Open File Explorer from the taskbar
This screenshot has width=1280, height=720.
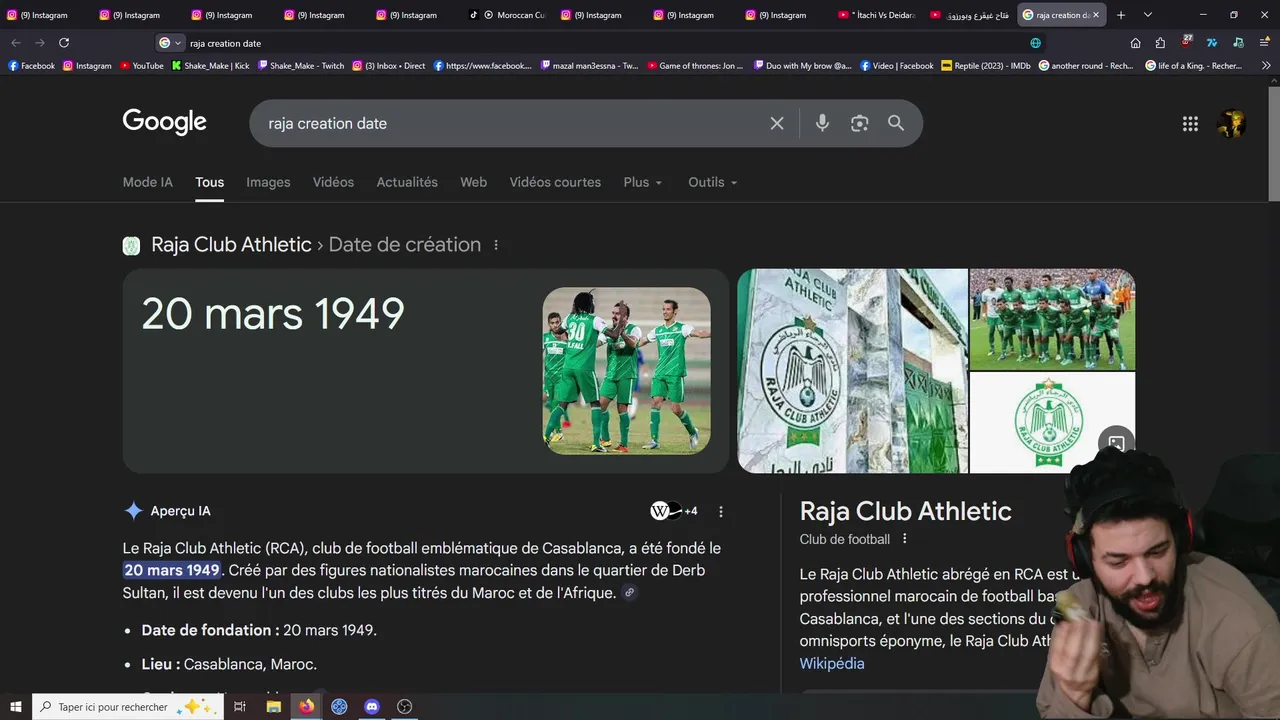pos(273,707)
